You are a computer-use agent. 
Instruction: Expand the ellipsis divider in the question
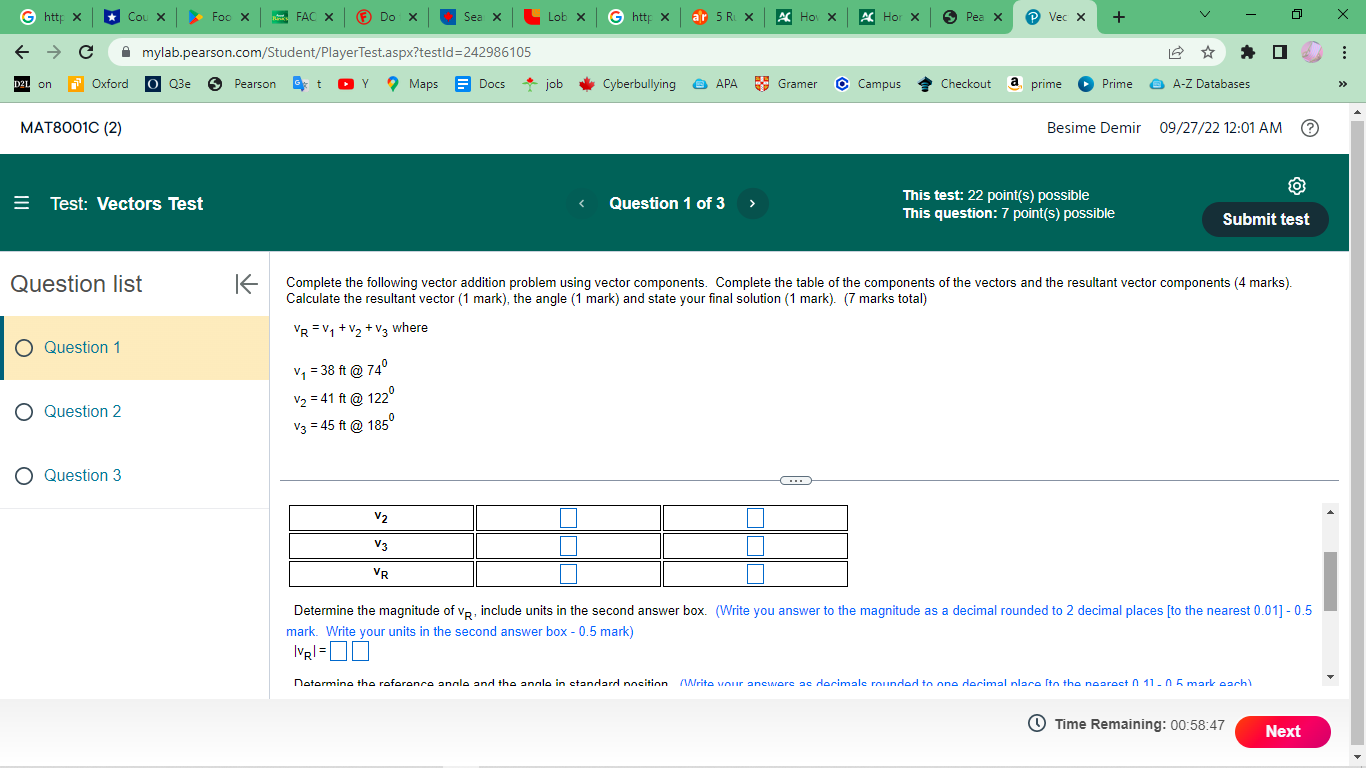pyautogui.click(x=797, y=481)
